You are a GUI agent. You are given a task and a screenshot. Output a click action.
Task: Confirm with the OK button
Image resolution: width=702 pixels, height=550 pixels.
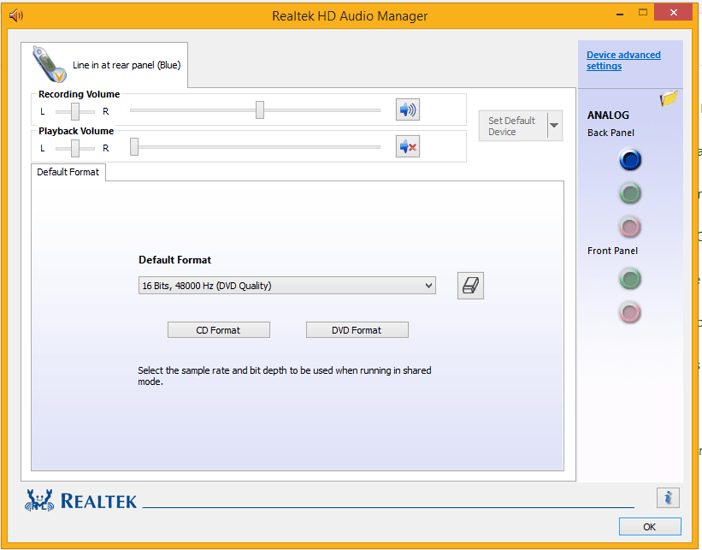[650, 527]
